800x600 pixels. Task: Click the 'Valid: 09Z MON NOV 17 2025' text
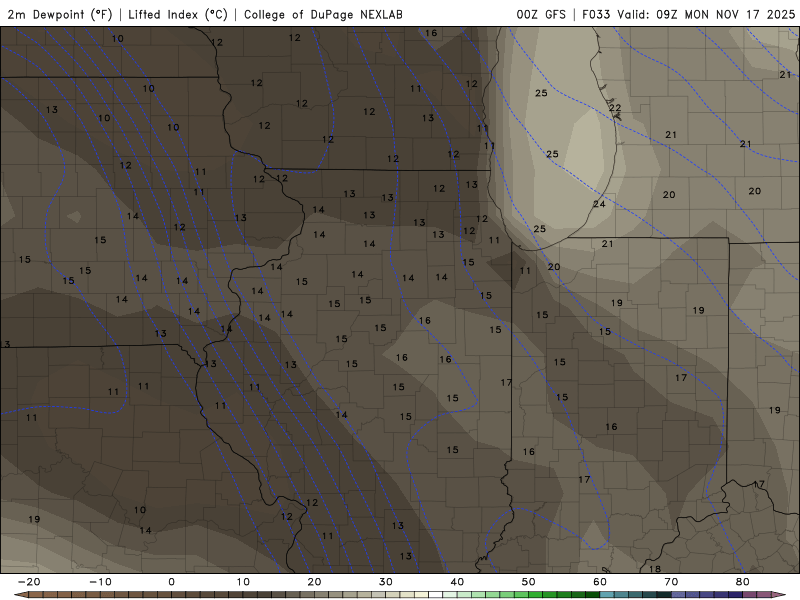pyautogui.click(x=706, y=14)
